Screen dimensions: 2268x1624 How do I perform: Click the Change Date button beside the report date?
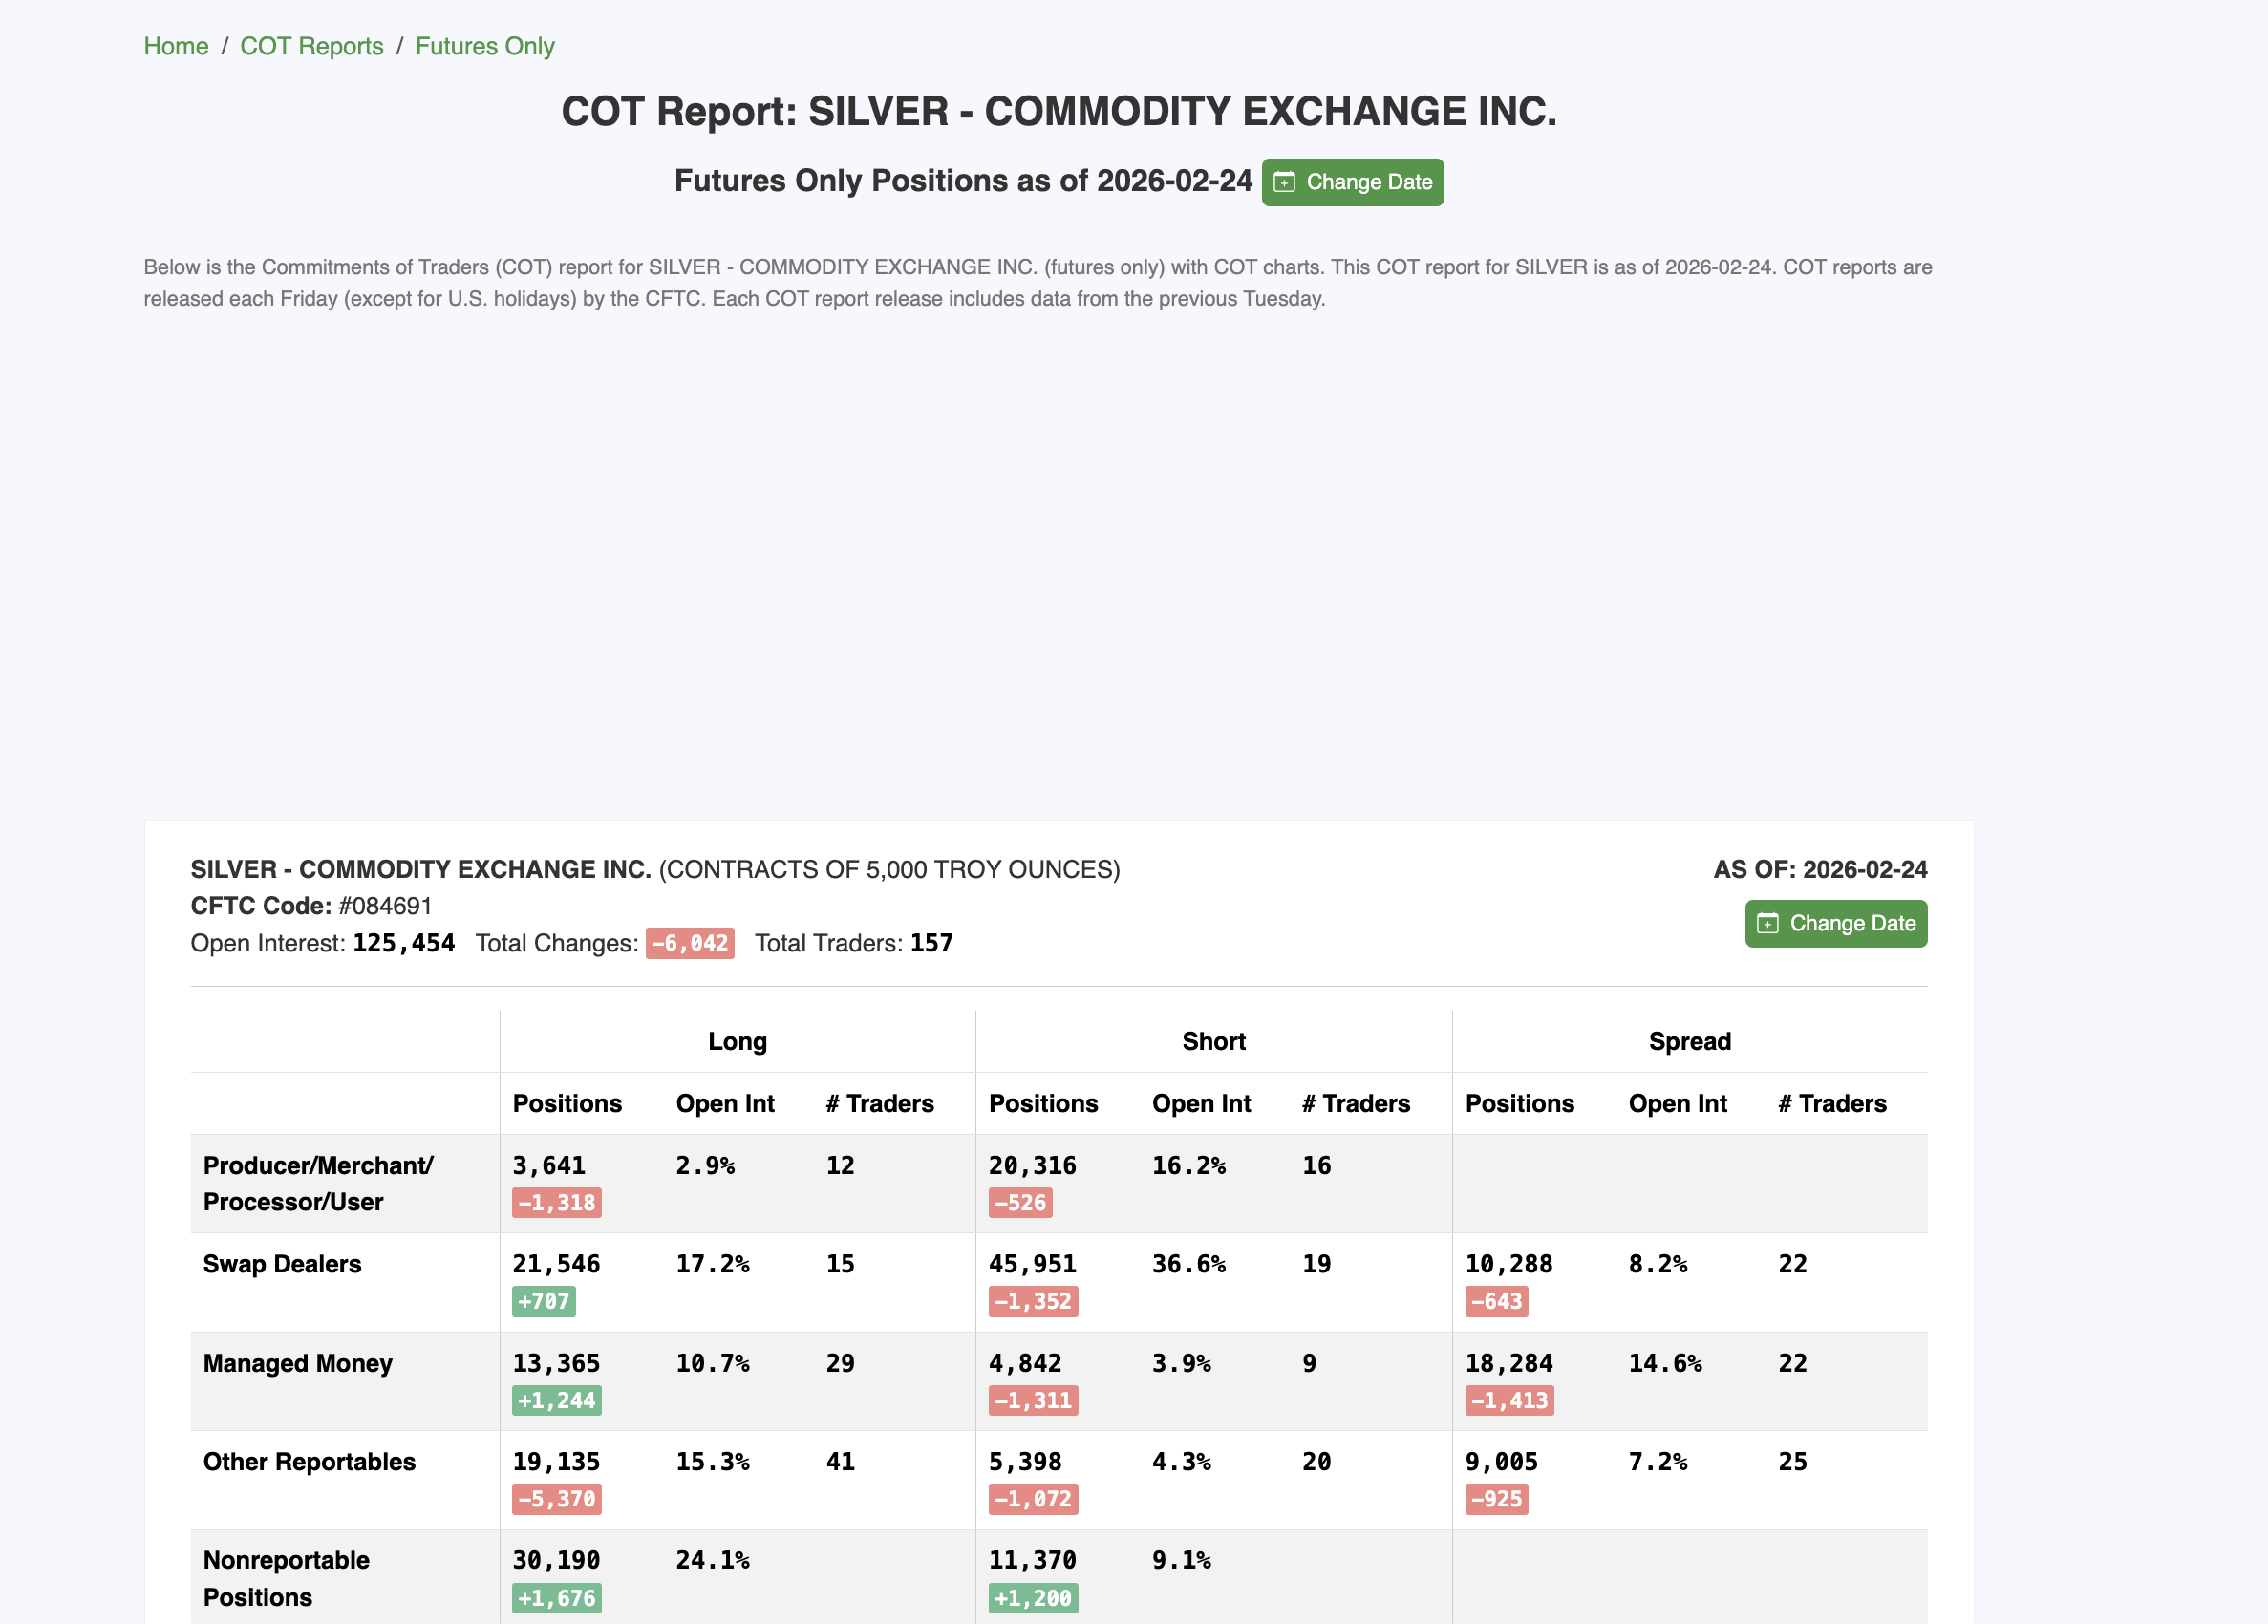click(1352, 182)
